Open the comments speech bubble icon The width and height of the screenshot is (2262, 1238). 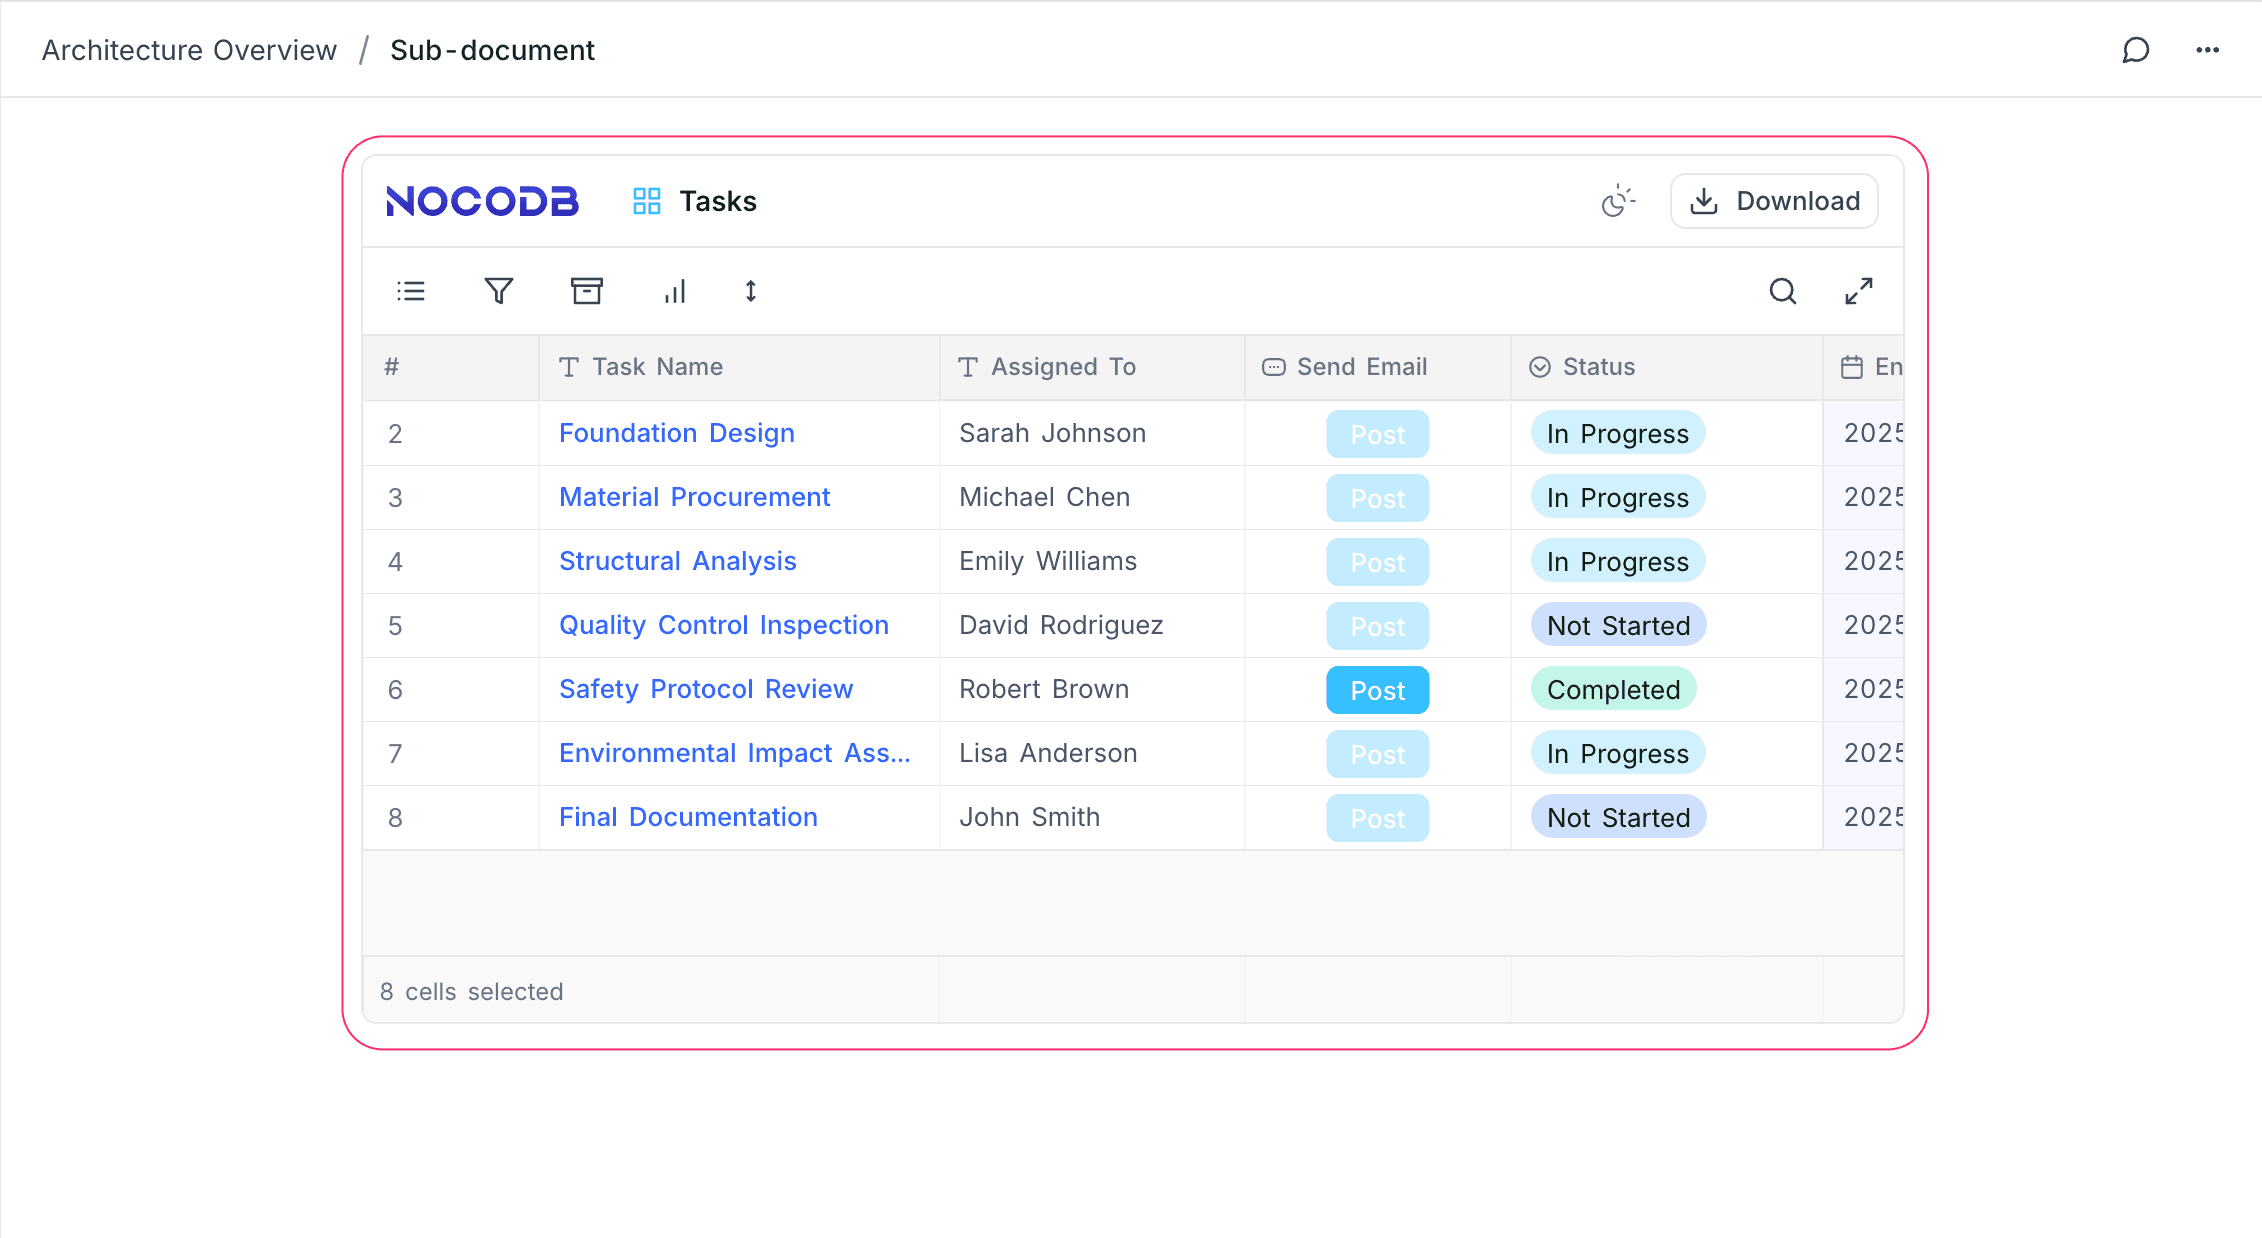(x=2136, y=50)
